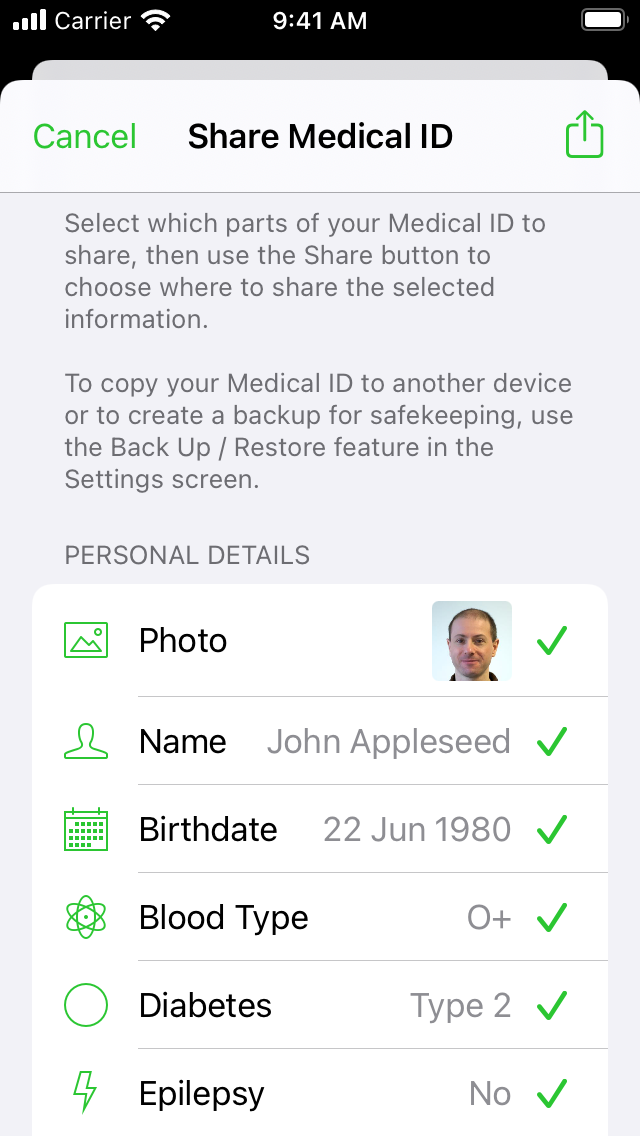Toggle the Epilepsy checkmark
This screenshot has height=1136, width=640.
tap(552, 1093)
